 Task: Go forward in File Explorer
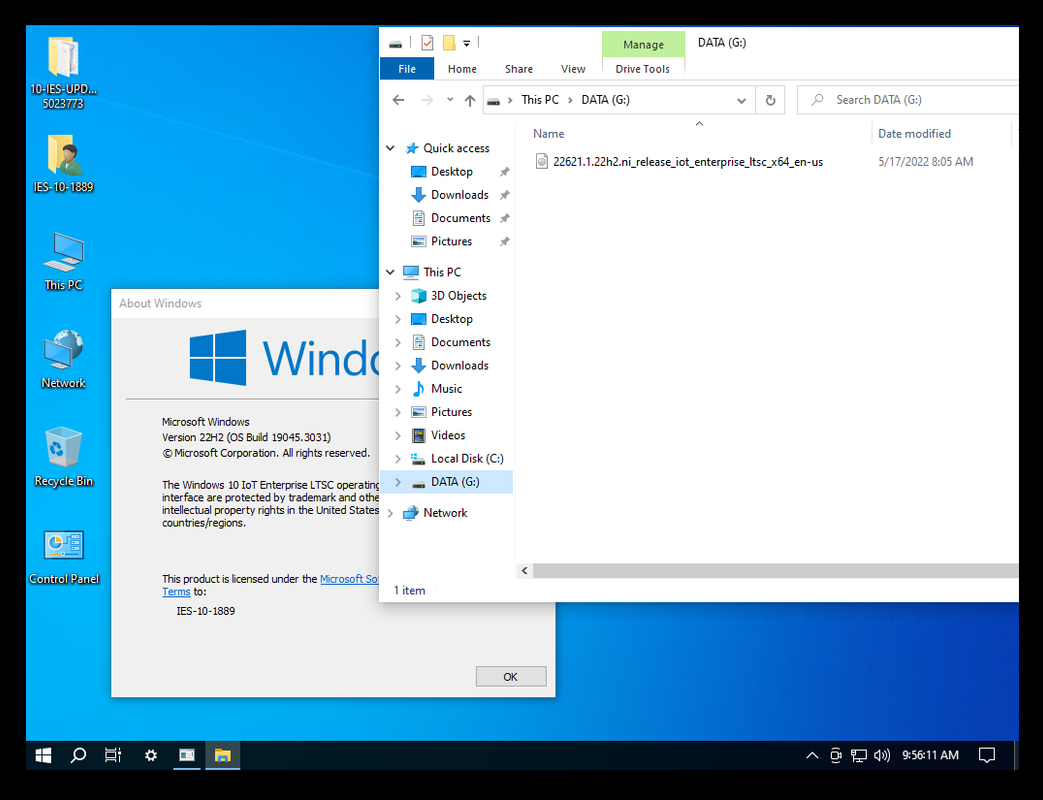coord(427,100)
